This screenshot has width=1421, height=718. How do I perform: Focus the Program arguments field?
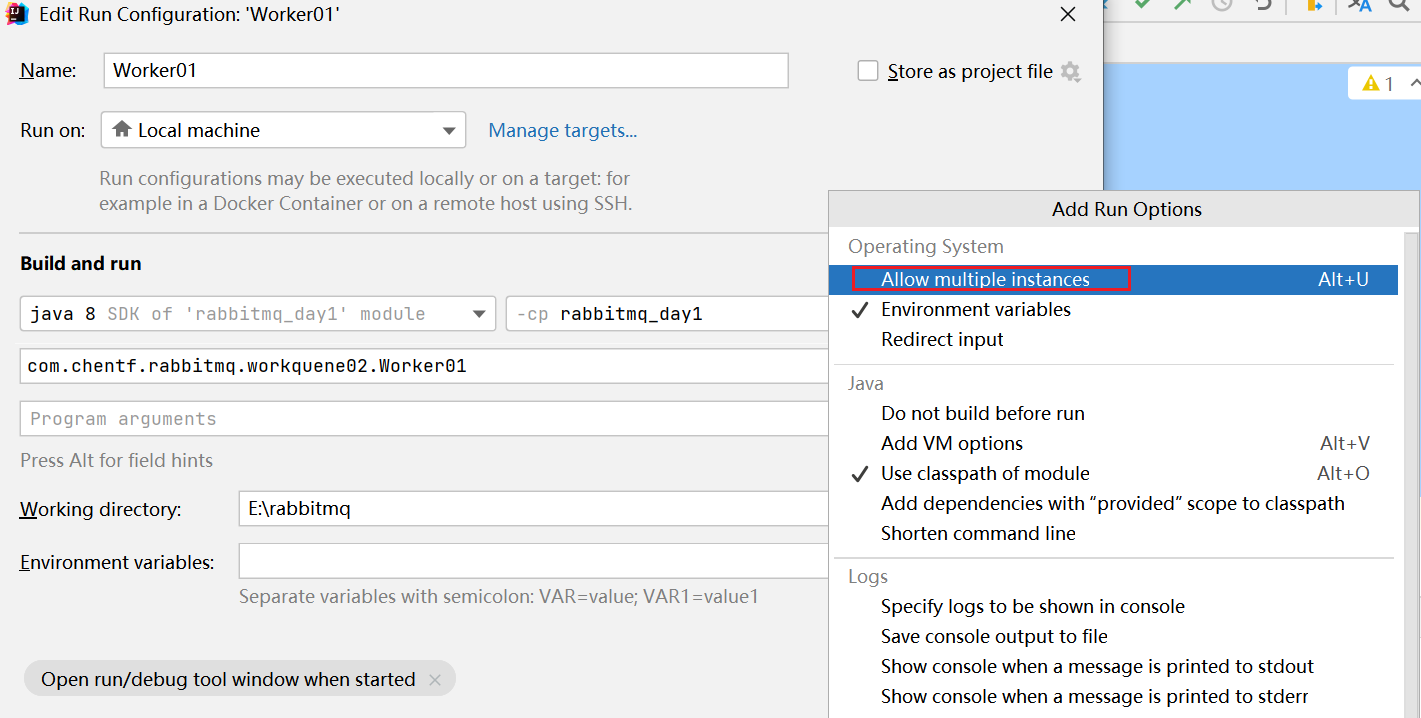(x=425, y=419)
